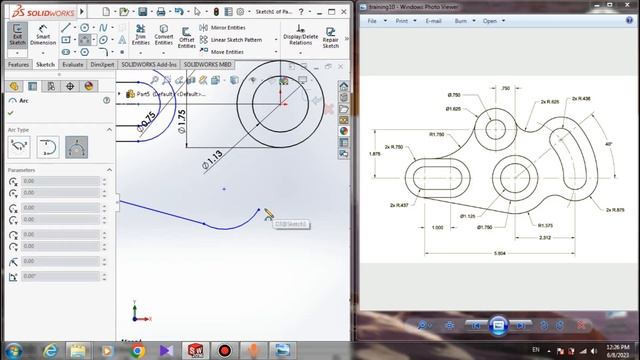The width and height of the screenshot is (640, 360).
Task: Collapse the Parameters section
Action: point(109,170)
